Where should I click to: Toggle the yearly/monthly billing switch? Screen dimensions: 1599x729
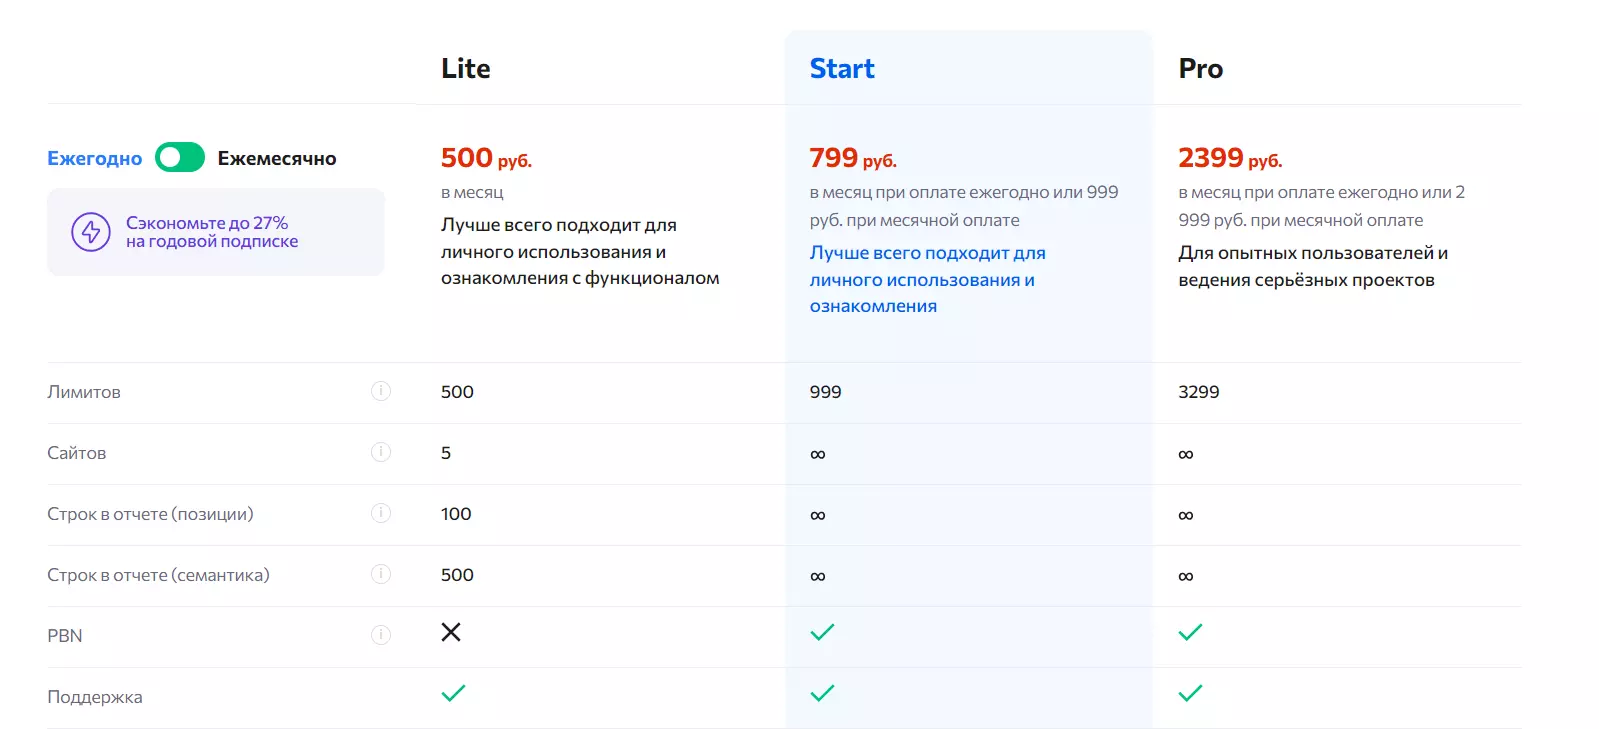[180, 158]
